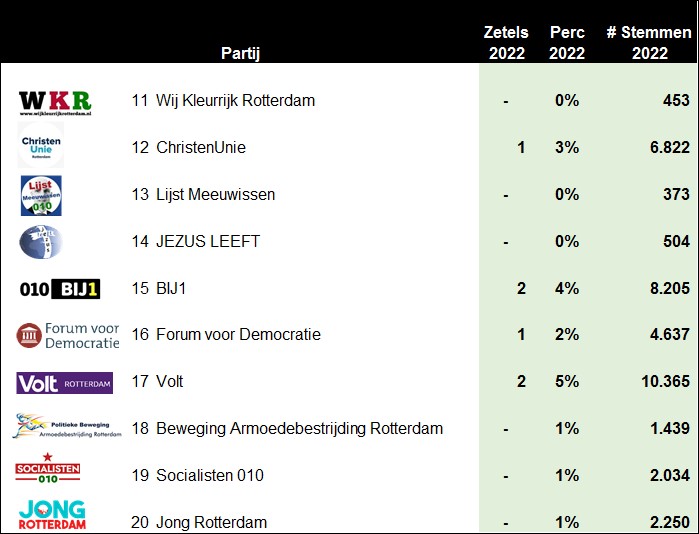The image size is (699, 534).
Task: Select the ChristenUnie 3% percentage cell
Action: click(567, 147)
